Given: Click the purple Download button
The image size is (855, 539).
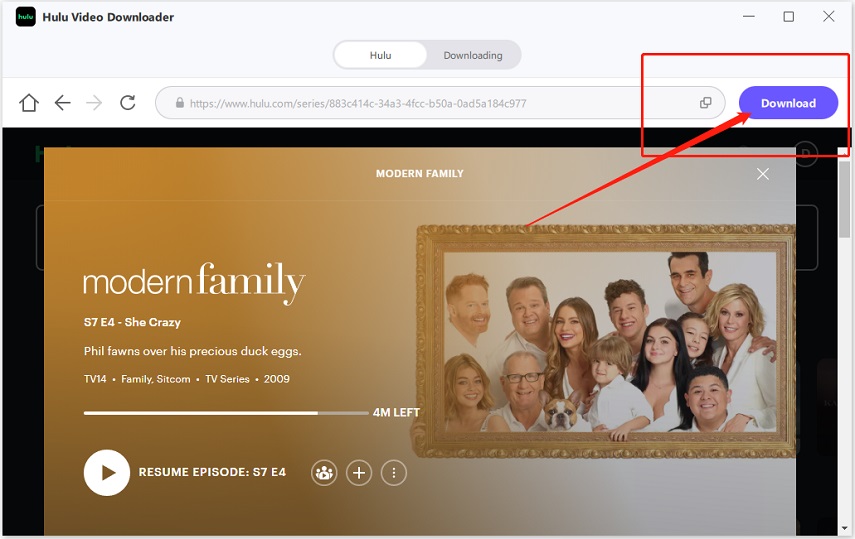Looking at the screenshot, I should tap(788, 103).
